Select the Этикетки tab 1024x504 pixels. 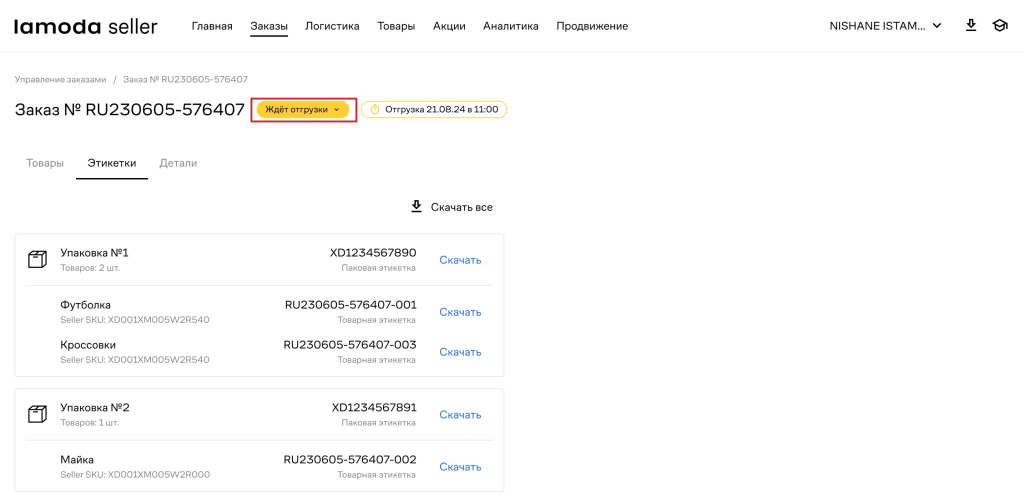coord(111,163)
